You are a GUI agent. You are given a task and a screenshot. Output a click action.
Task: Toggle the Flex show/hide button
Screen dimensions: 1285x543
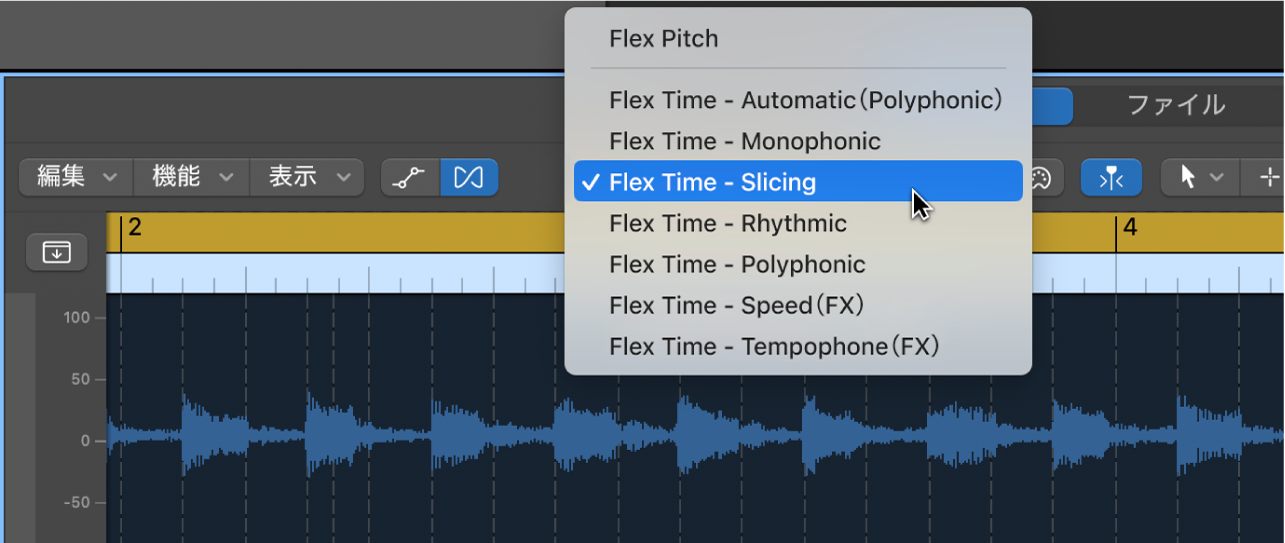coord(469,177)
